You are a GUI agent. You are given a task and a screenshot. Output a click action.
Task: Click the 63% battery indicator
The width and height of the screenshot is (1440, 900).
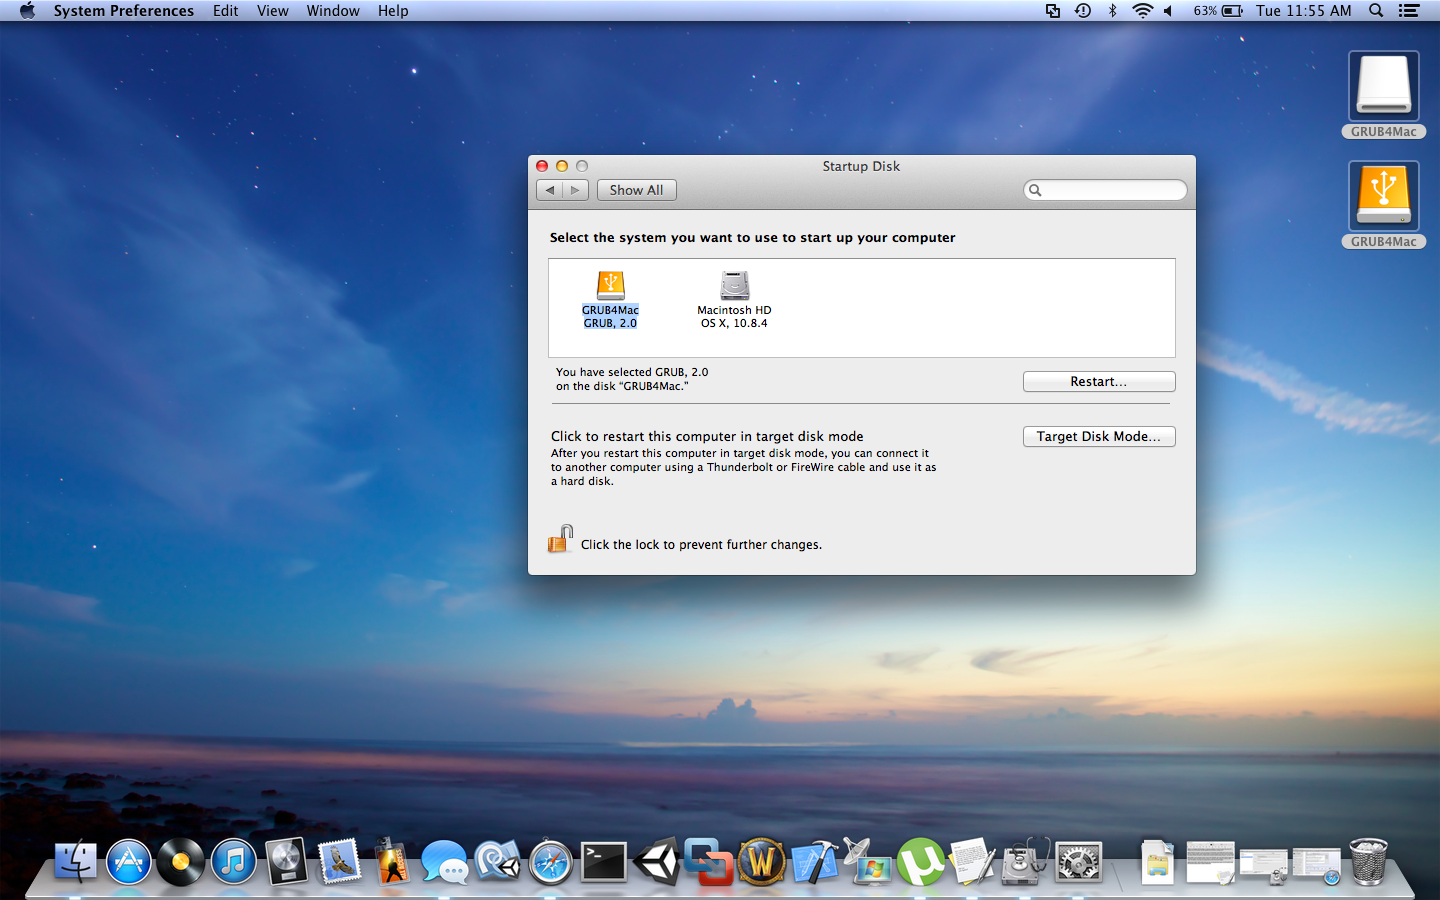(x=1217, y=11)
